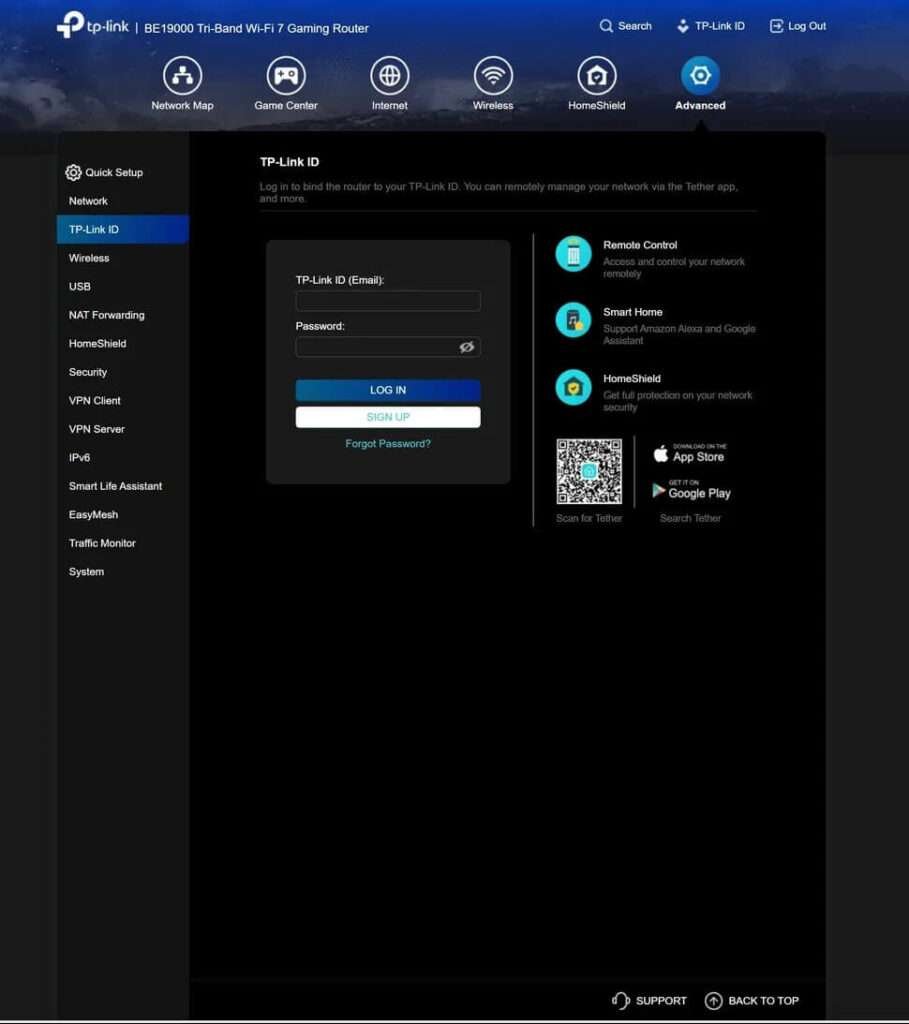
Task: Click the Back To Top arrow icon
Action: (713, 1000)
